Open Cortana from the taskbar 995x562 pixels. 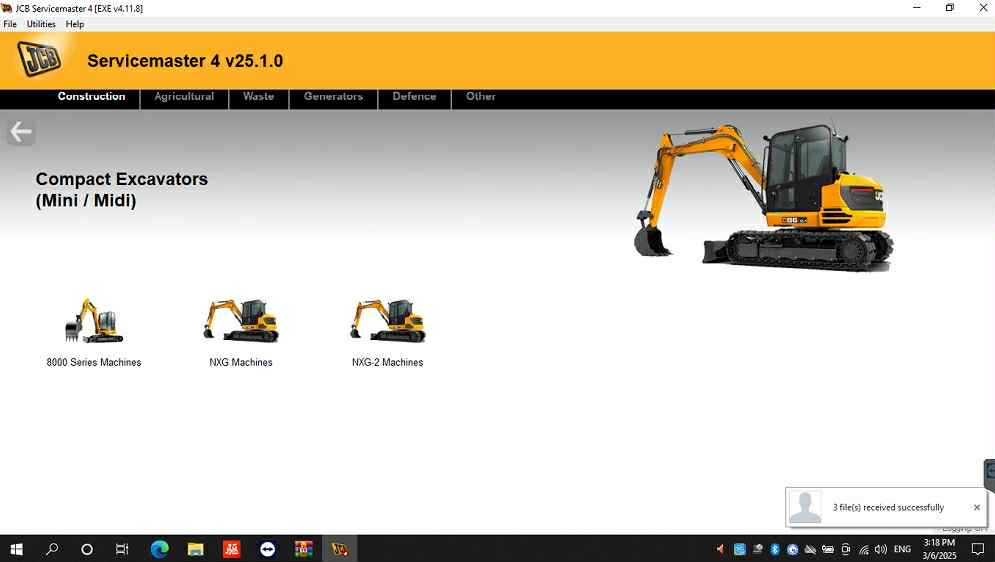(x=87, y=549)
